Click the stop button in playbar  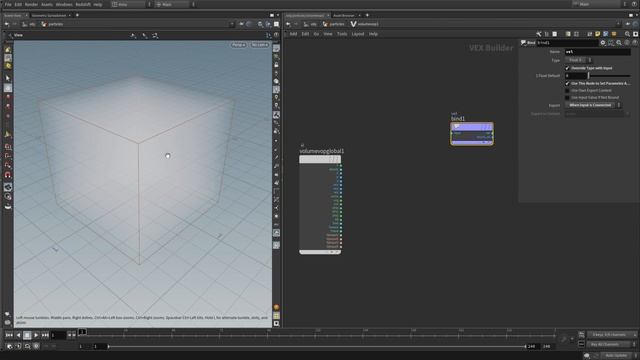pyautogui.click(x=27, y=335)
